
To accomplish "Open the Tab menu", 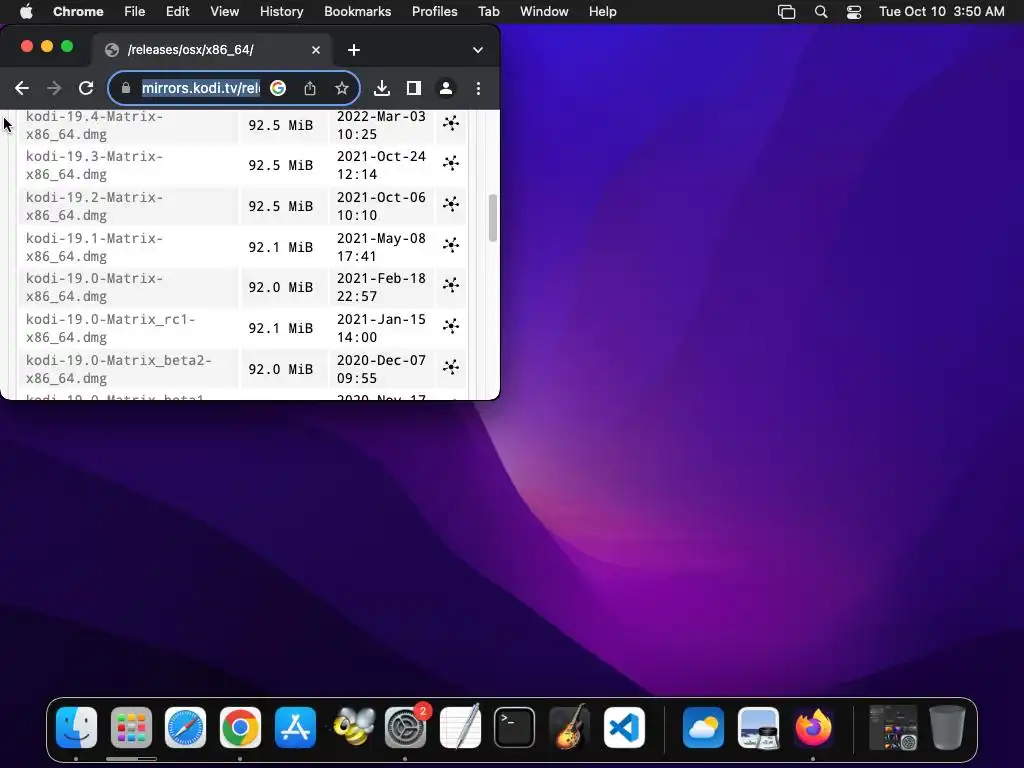I will point(488,12).
